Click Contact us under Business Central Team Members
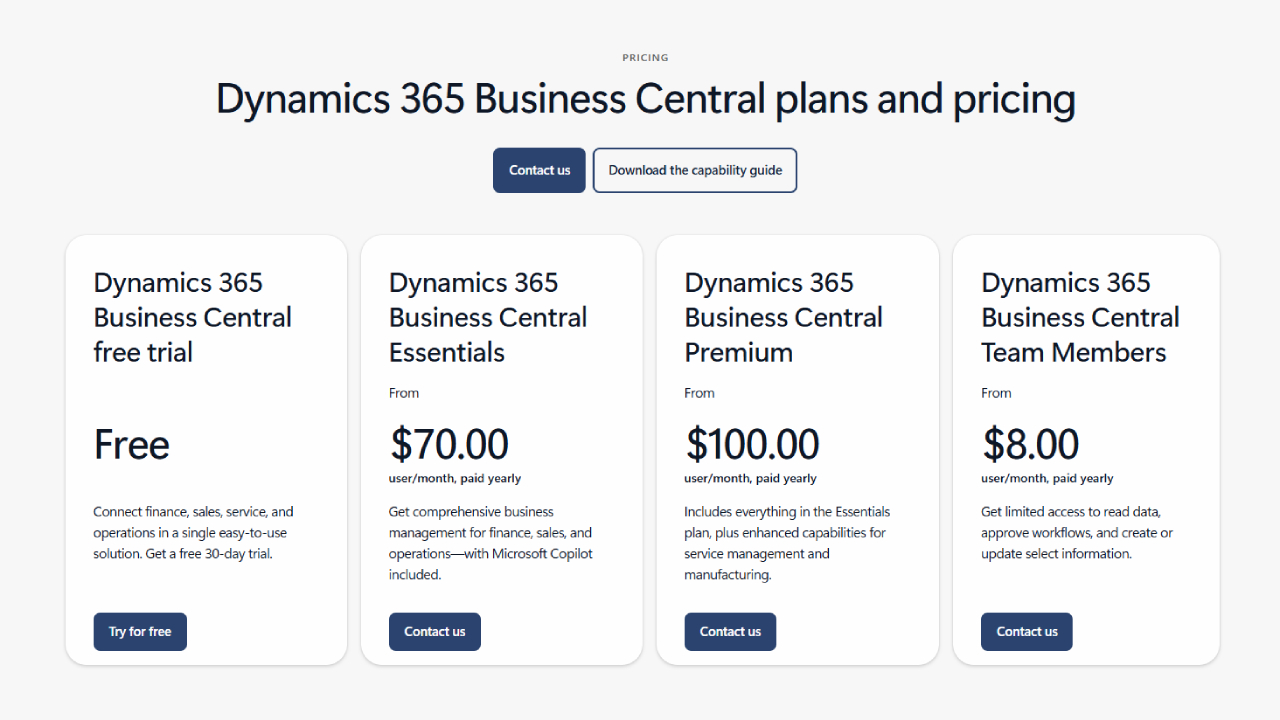 point(1026,631)
